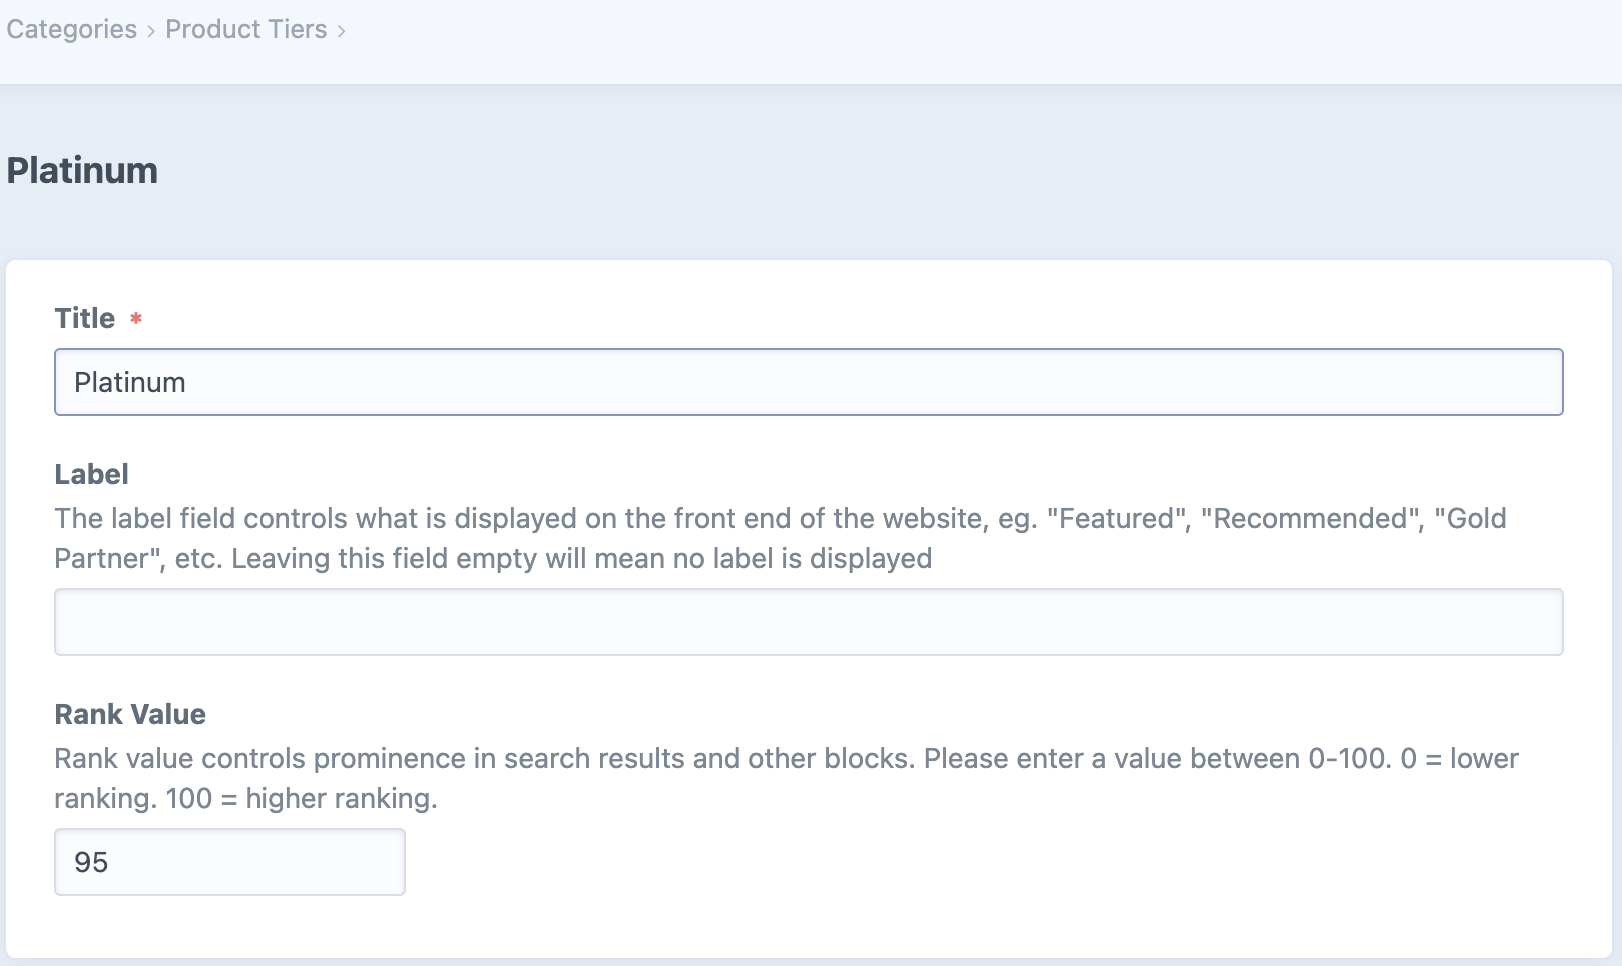Click the Platinum page heading
Viewport: 1622px width, 966px height.
coord(82,170)
